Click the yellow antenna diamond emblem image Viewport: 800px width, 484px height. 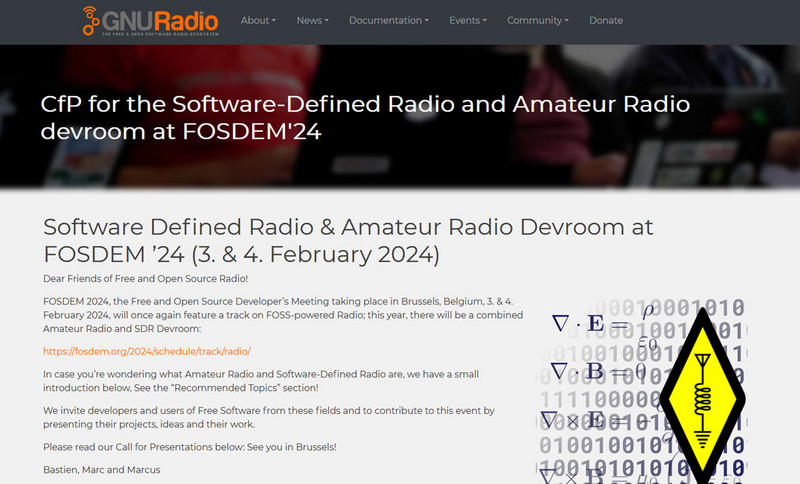(x=703, y=397)
